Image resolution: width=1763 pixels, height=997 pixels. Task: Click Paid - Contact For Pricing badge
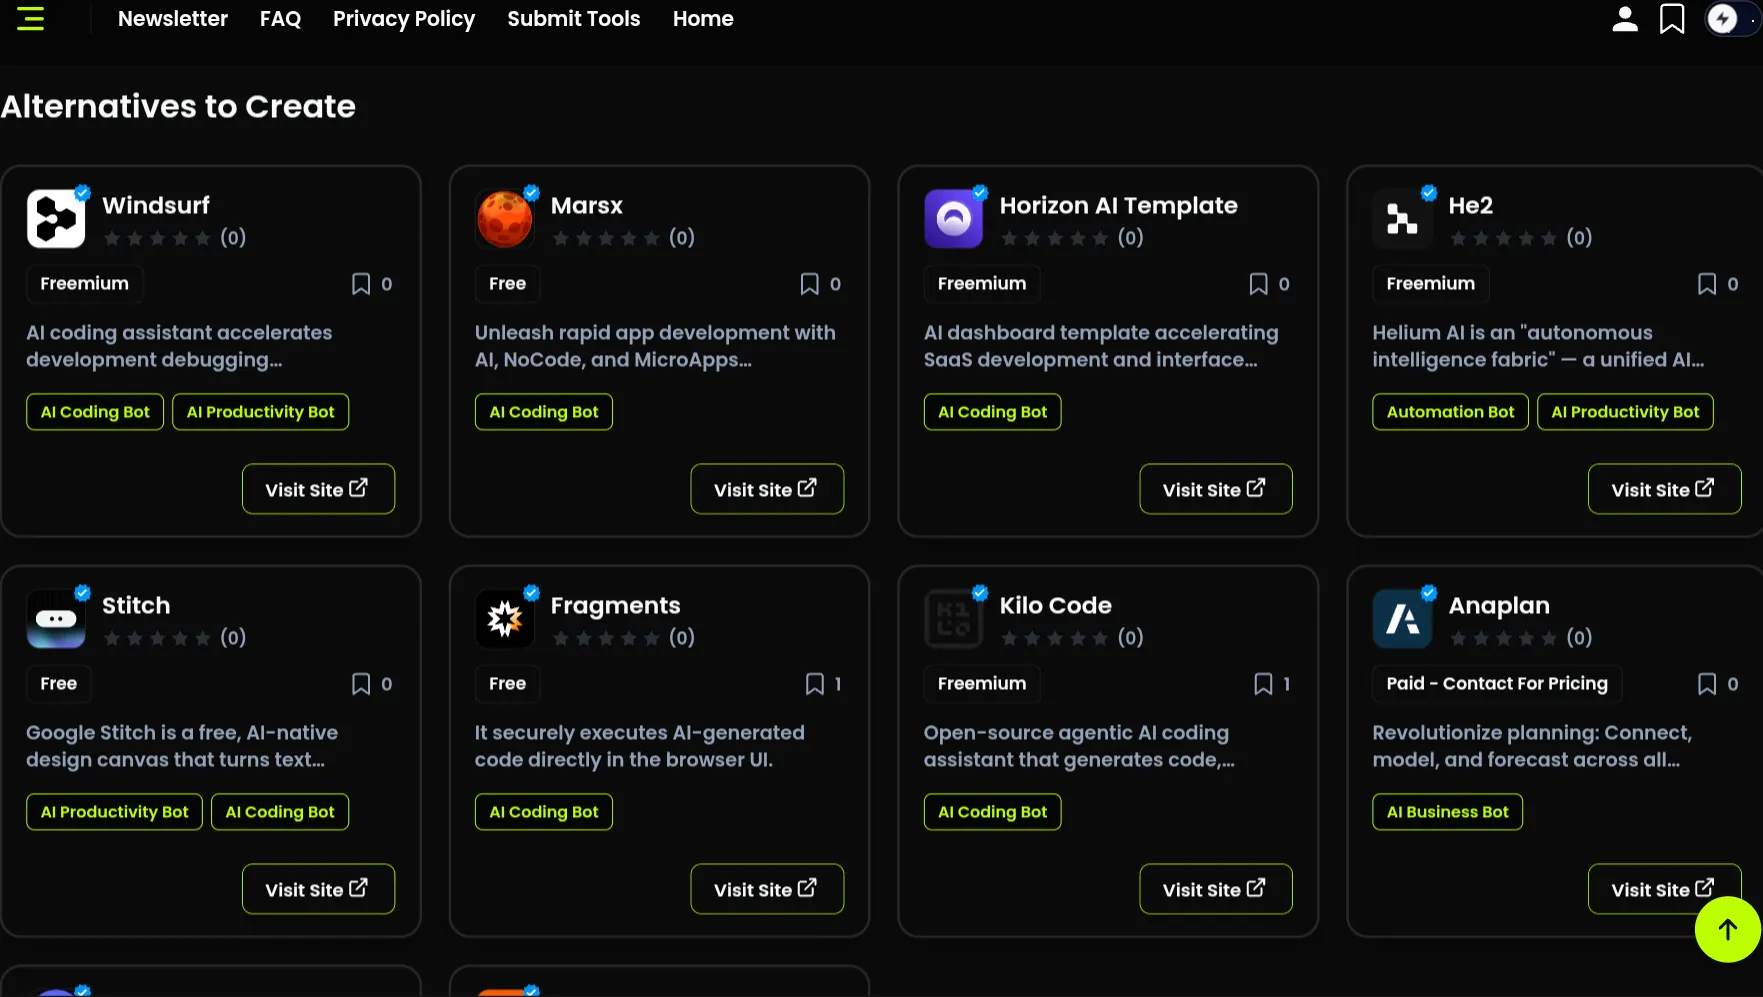point(1497,684)
